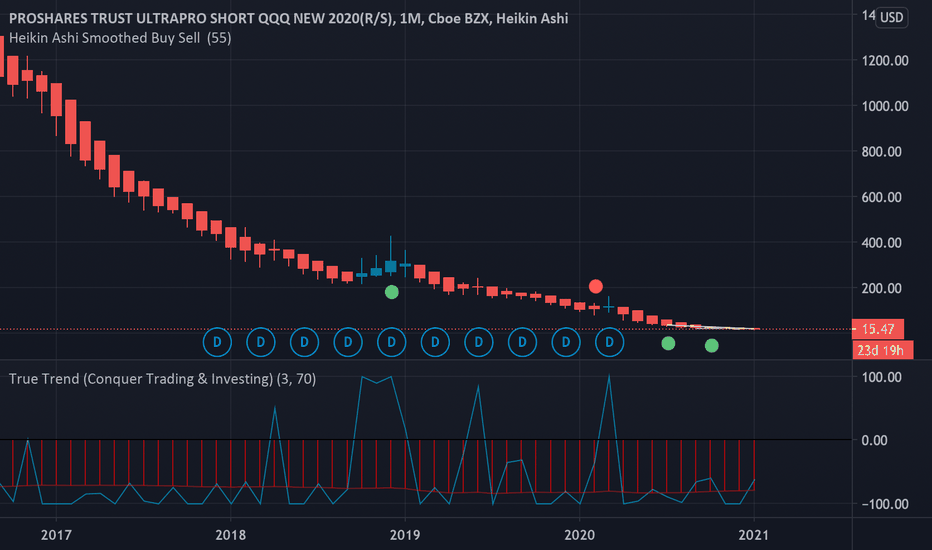The image size is (932, 550).
Task: Click the −100.00 True Trend scale label
Action: [x=885, y=504]
